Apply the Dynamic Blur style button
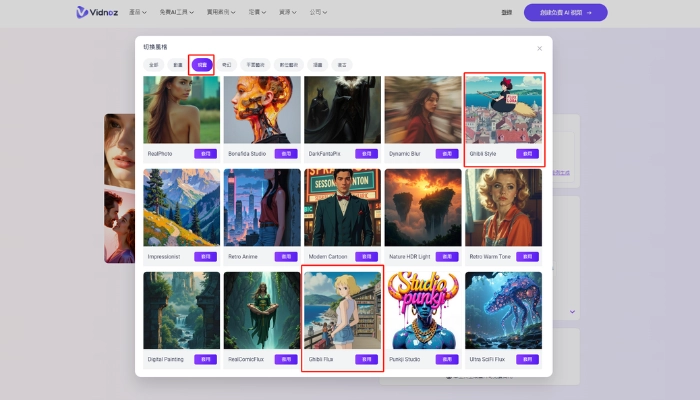Viewport: 700px width, 400px height. [447, 154]
